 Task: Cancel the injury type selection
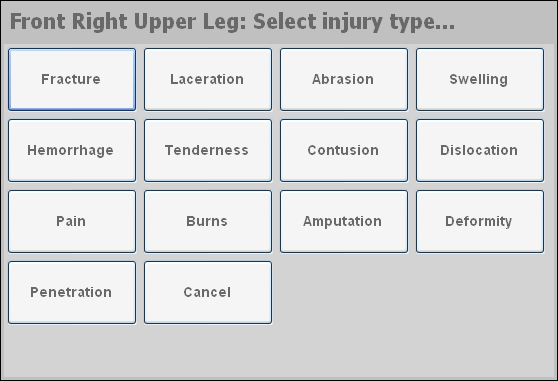click(208, 292)
